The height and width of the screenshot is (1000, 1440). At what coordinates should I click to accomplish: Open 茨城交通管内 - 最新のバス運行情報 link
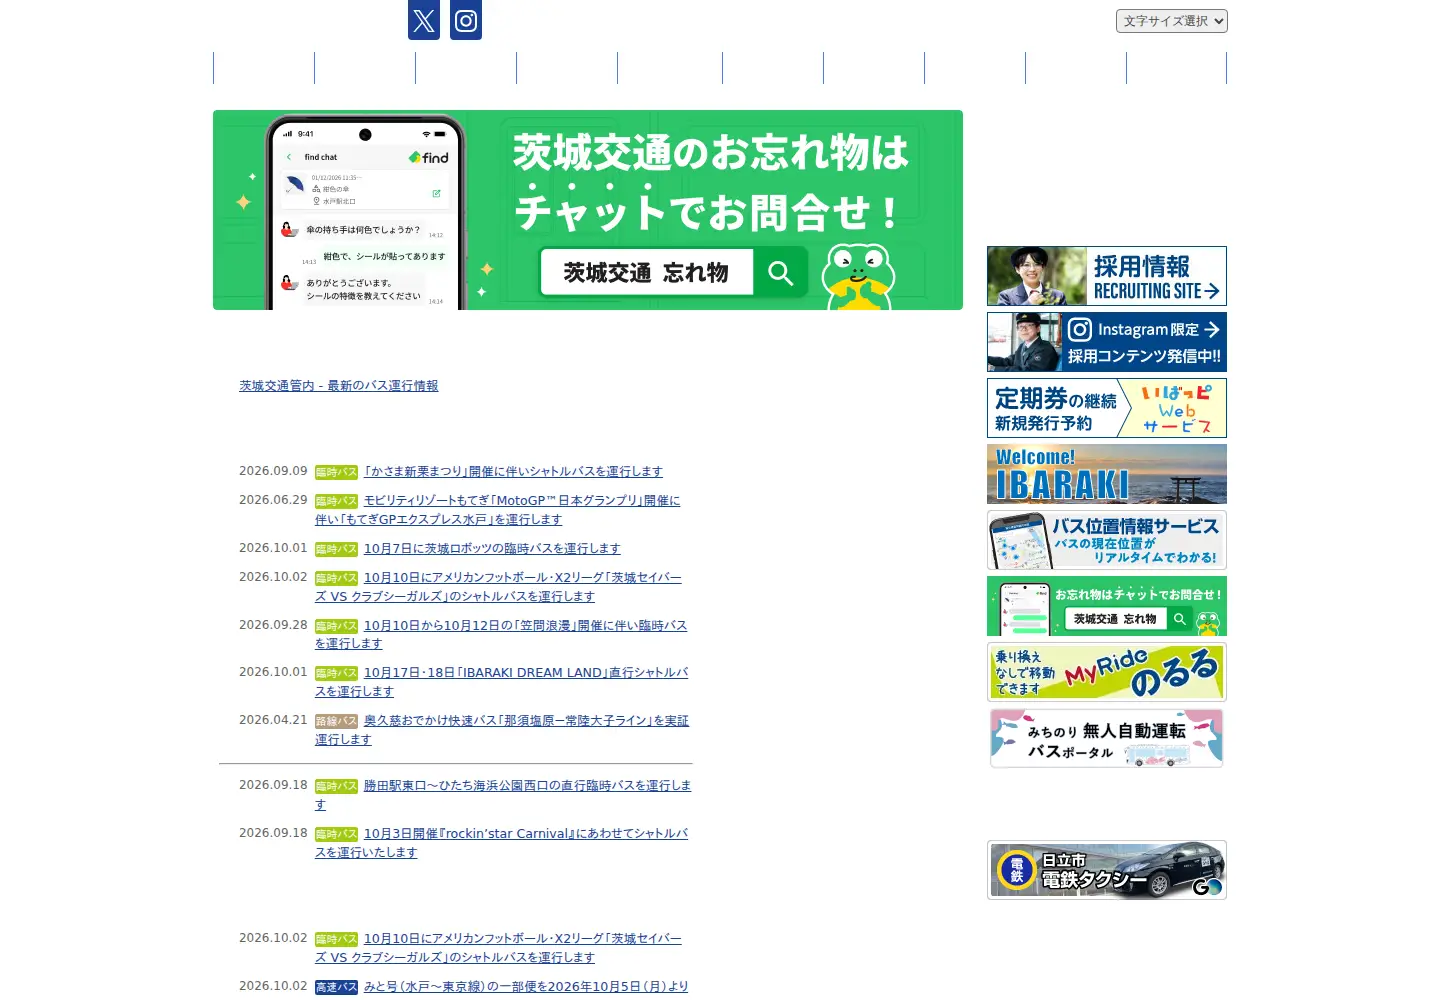pyautogui.click(x=338, y=386)
